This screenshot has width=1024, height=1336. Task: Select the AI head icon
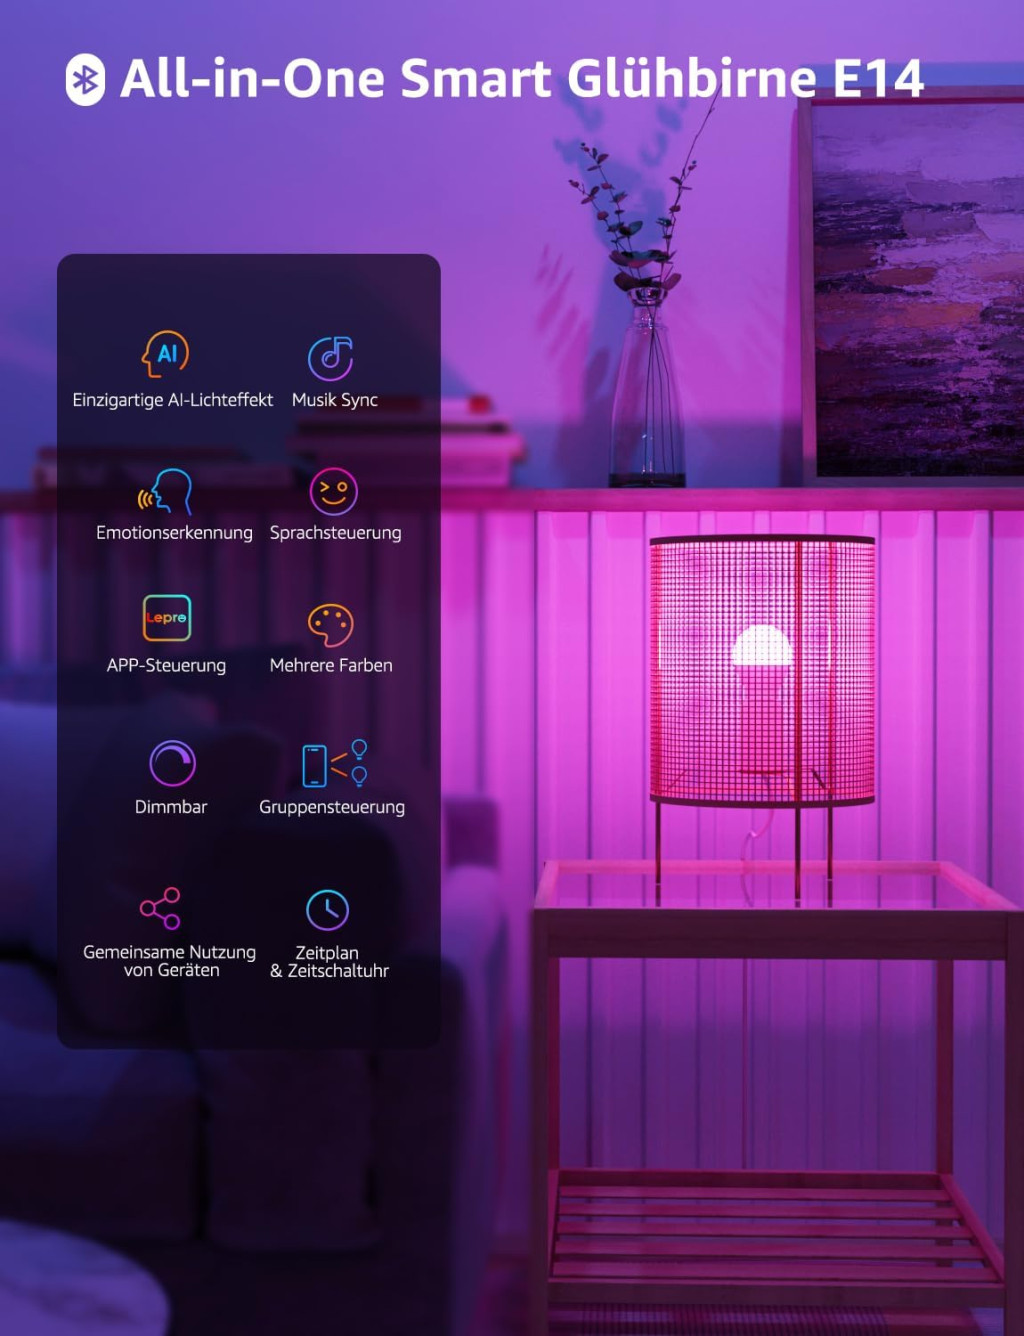click(166, 354)
